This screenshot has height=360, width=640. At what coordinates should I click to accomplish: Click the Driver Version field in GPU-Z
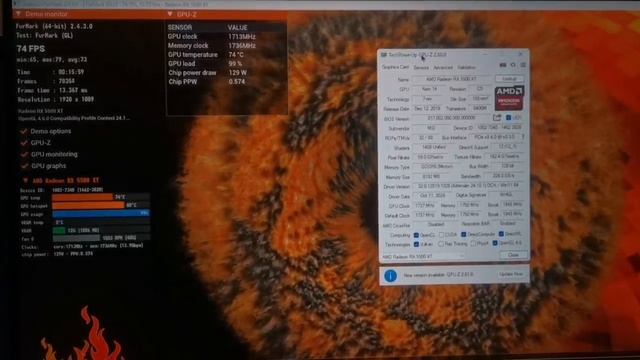pyautogui.click(x=469, y=186)
